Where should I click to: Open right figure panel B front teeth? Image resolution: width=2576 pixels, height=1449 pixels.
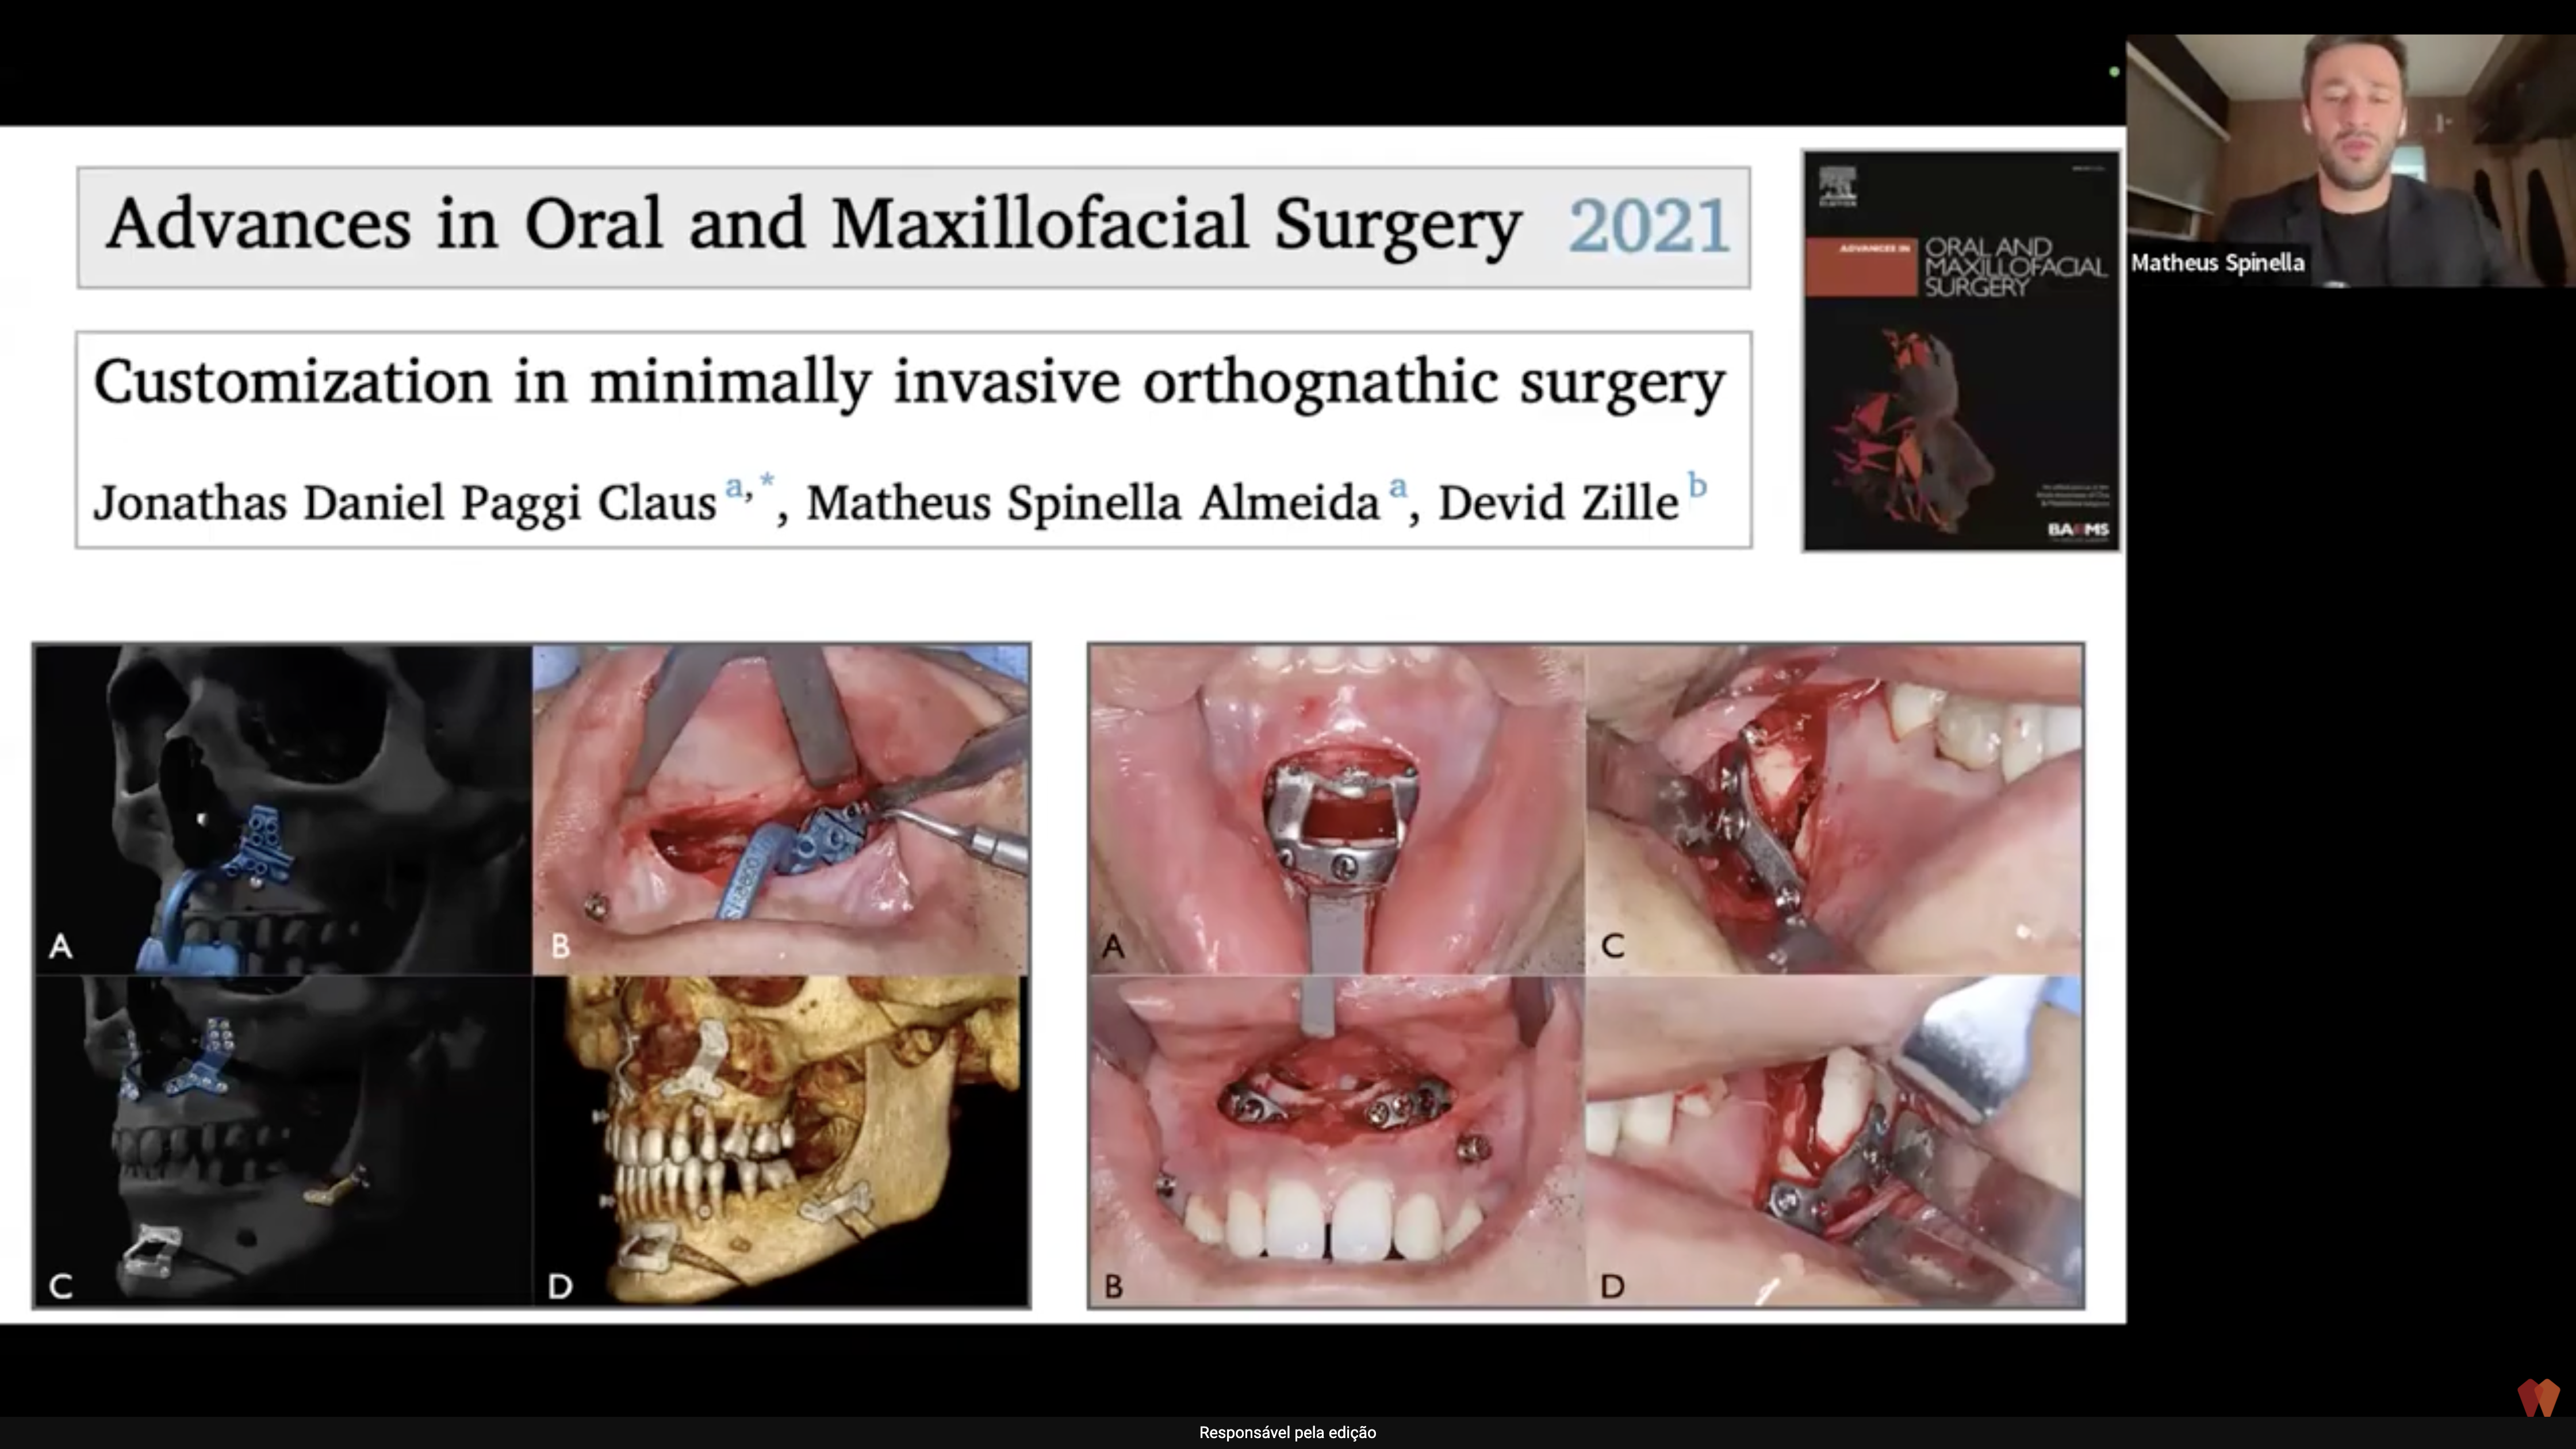[1337, 1140]
